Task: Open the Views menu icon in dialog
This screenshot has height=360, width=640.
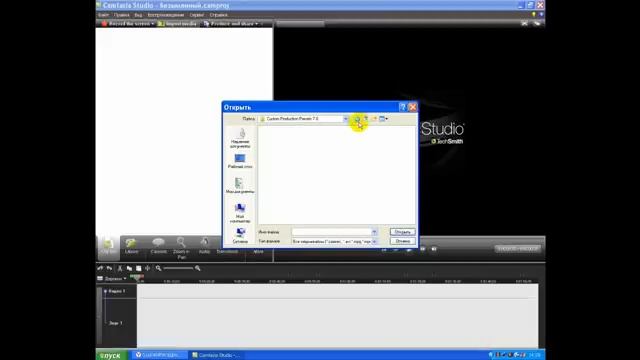Action: (x=383, y=119)
